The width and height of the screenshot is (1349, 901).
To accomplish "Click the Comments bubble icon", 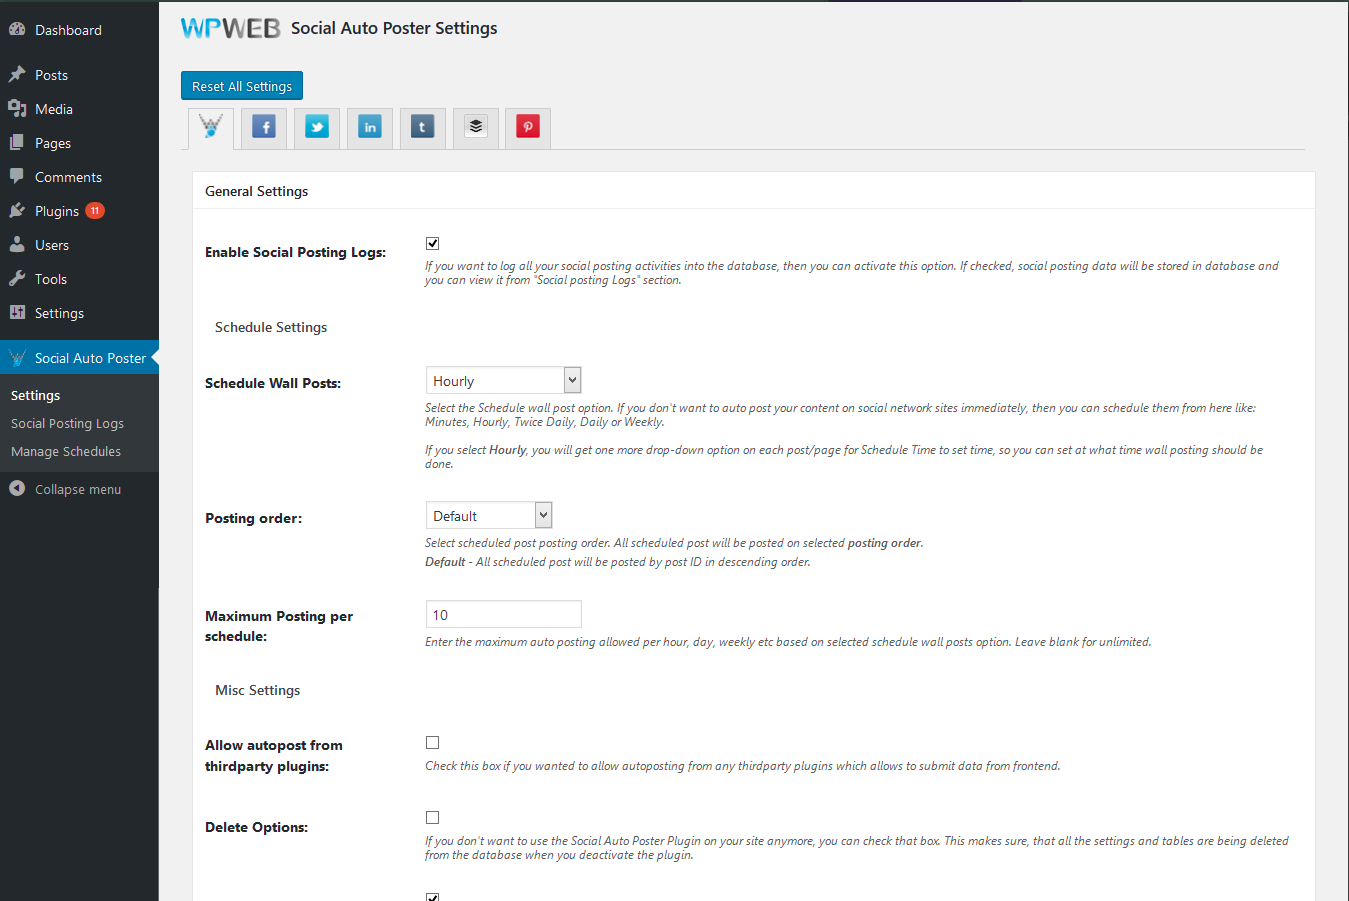I will [x=17, y=176].
